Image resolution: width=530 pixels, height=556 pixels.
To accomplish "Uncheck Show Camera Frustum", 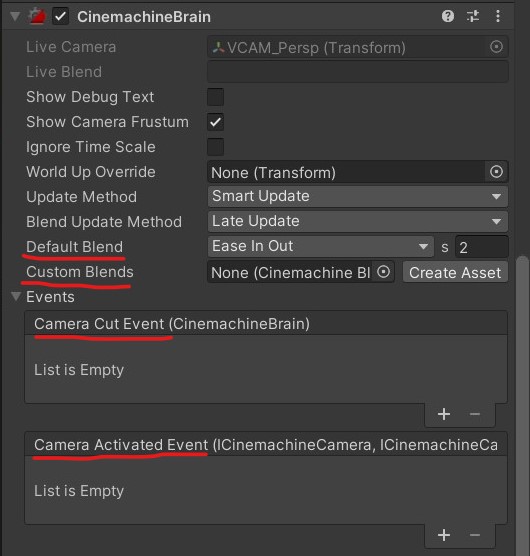I will click(216, 122).
